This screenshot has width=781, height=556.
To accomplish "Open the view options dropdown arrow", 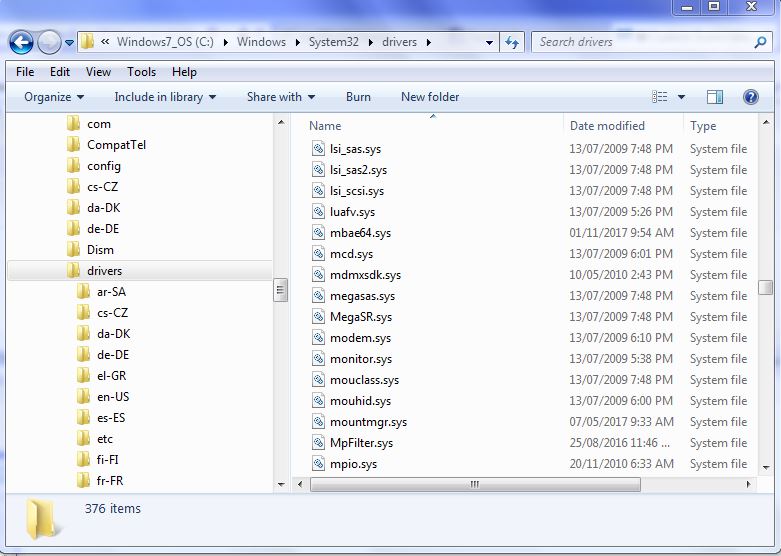I will point(681,97).
